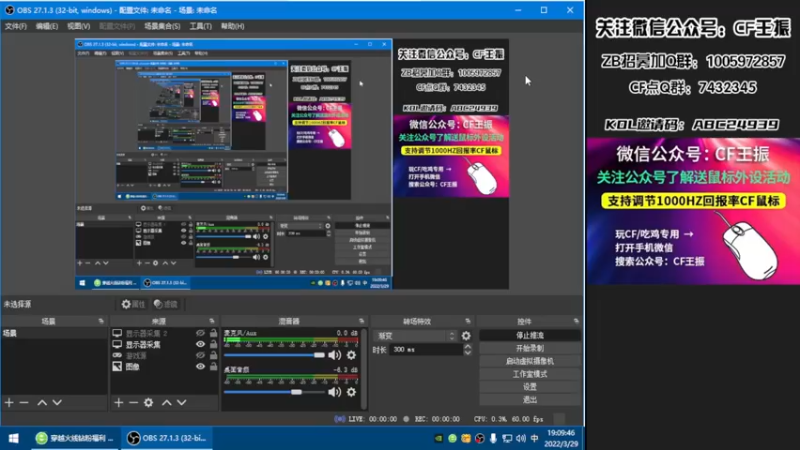Move source up in the sources list
Viewport: 800px width, 450px height.
[166, 403]
